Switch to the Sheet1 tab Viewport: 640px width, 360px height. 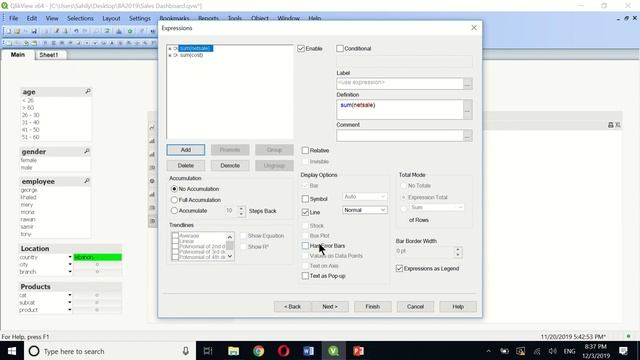(49, 55)
